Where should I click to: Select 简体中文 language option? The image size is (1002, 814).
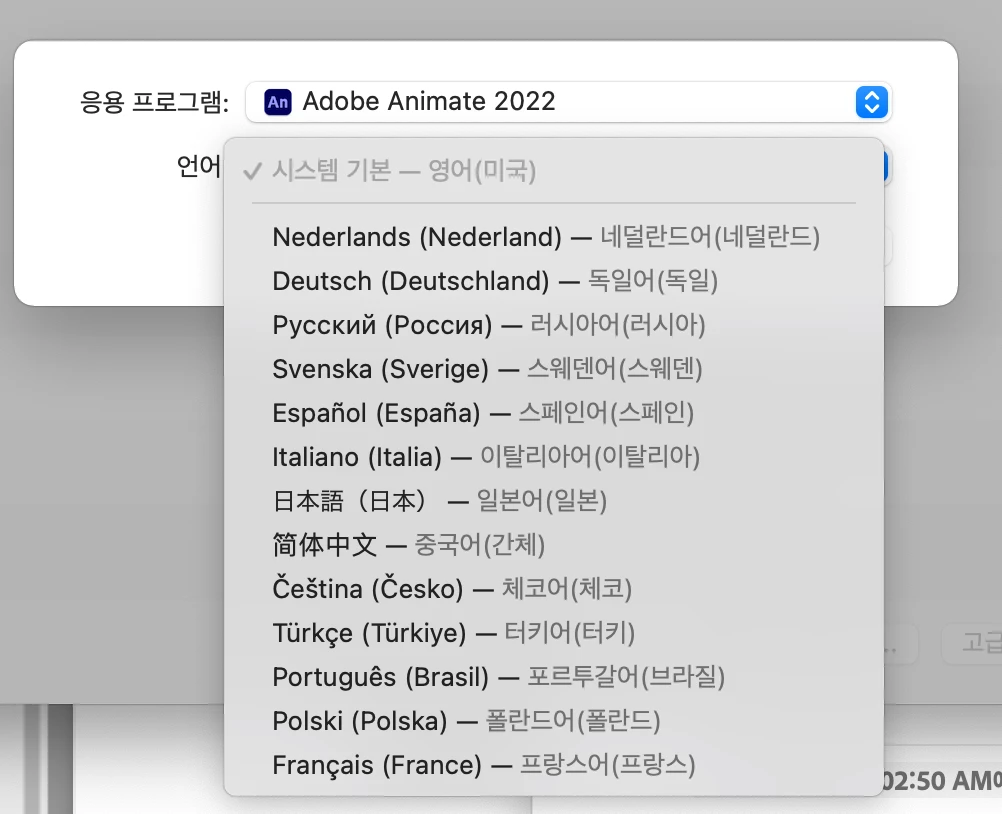(553, 546)
